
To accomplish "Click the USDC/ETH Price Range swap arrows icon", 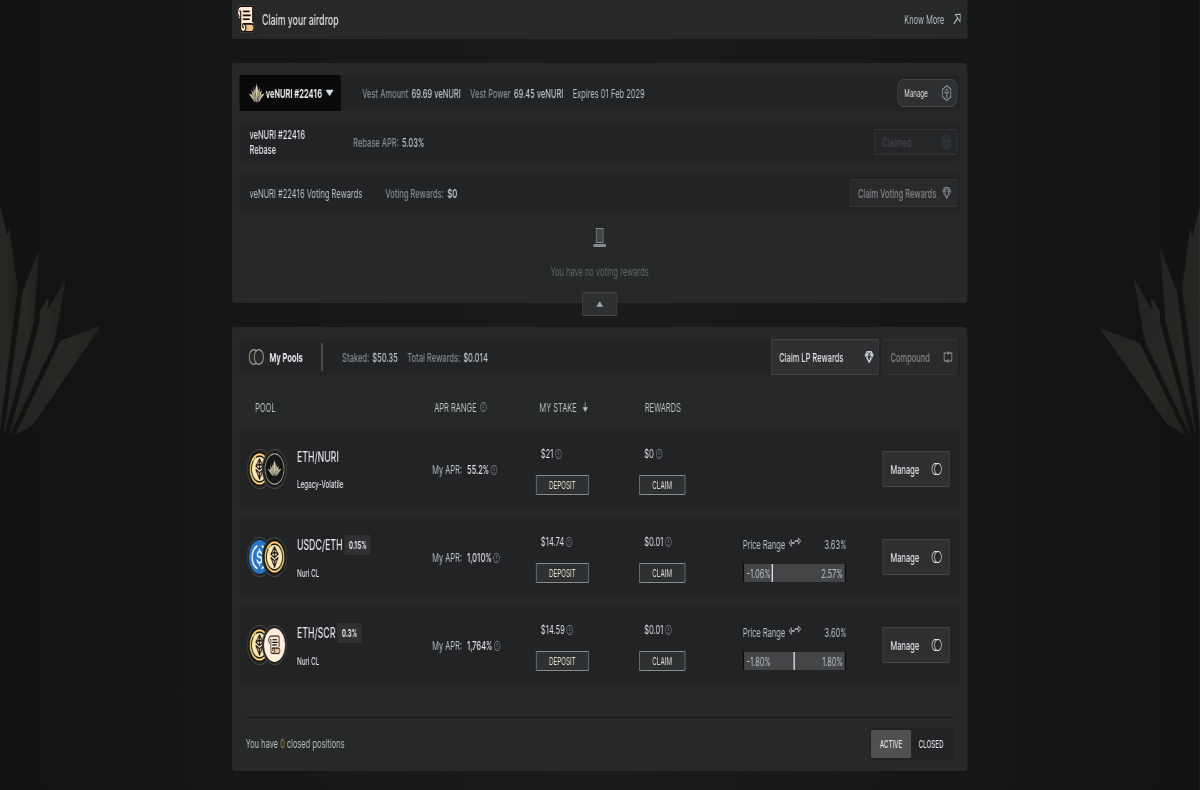I will tap(795, 544).
